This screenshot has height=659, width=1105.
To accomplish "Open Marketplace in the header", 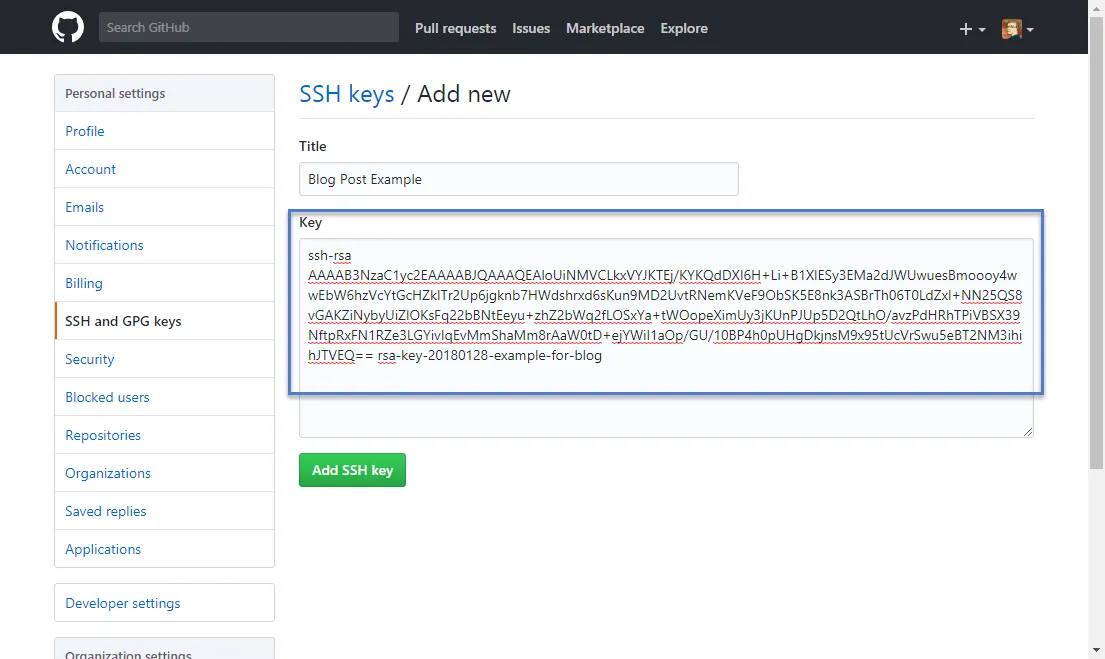I will click(x=605, y=28).
